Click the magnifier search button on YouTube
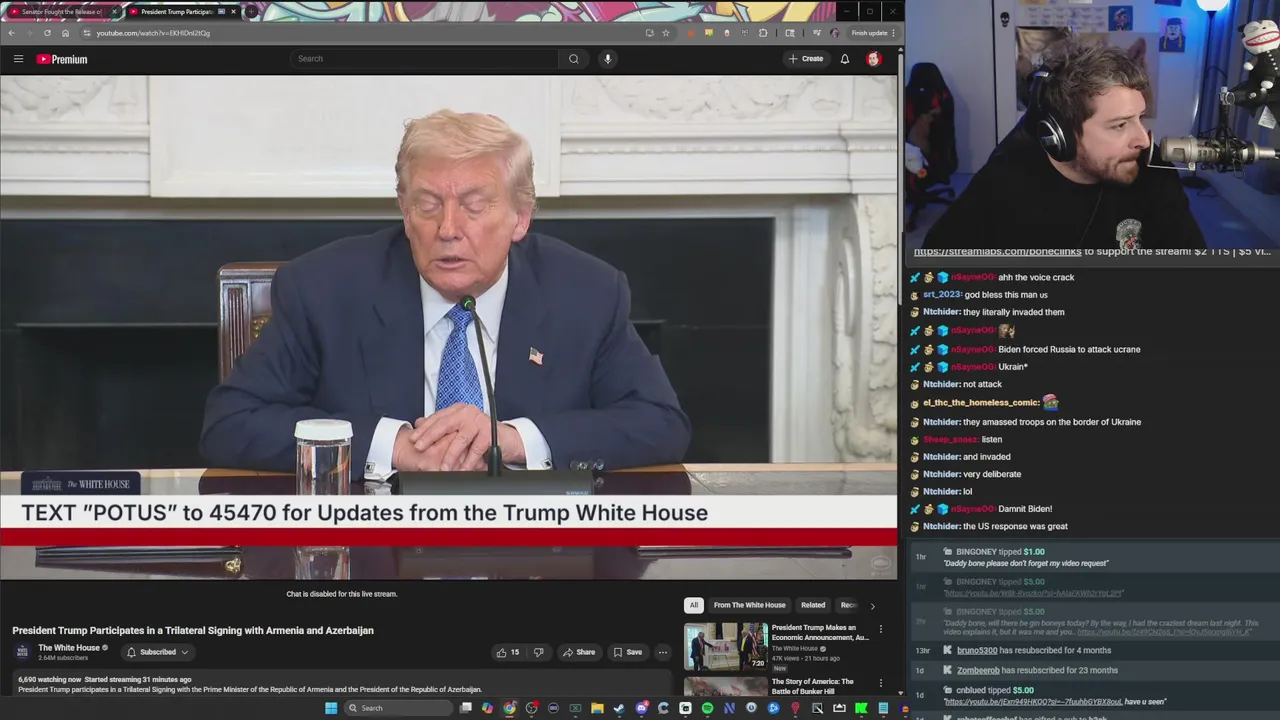This screenshot has height=720, width=1280. 574,59
